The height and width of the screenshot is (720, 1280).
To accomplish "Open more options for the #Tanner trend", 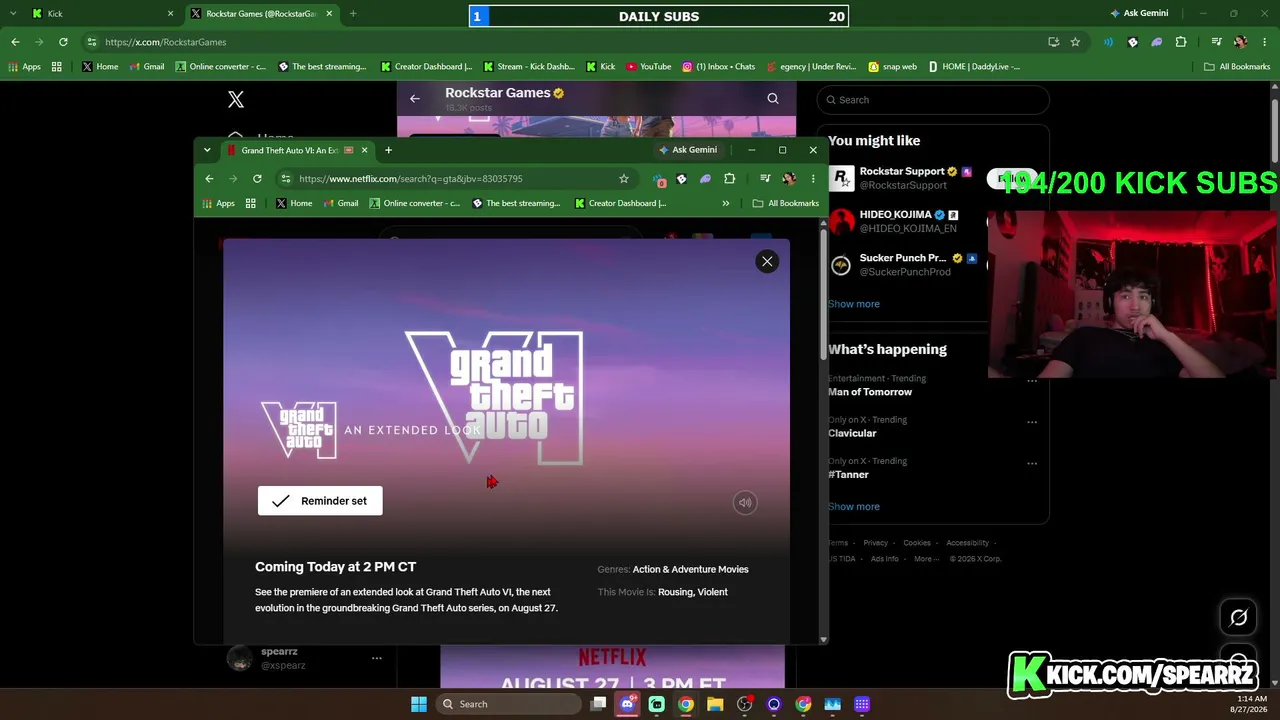I will click(x=1032, y=463).
